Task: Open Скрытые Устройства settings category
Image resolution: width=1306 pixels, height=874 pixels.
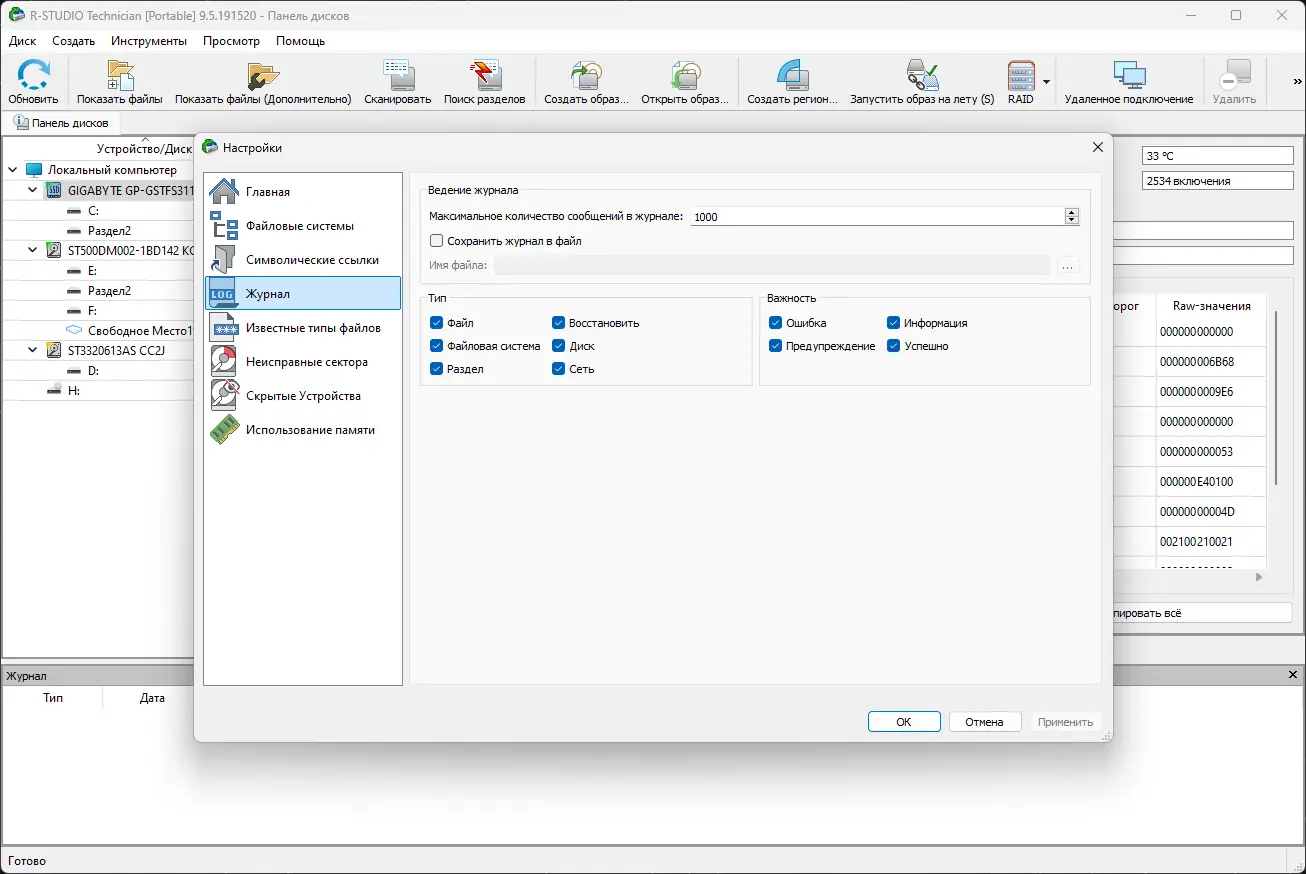Action: (302, 395)
